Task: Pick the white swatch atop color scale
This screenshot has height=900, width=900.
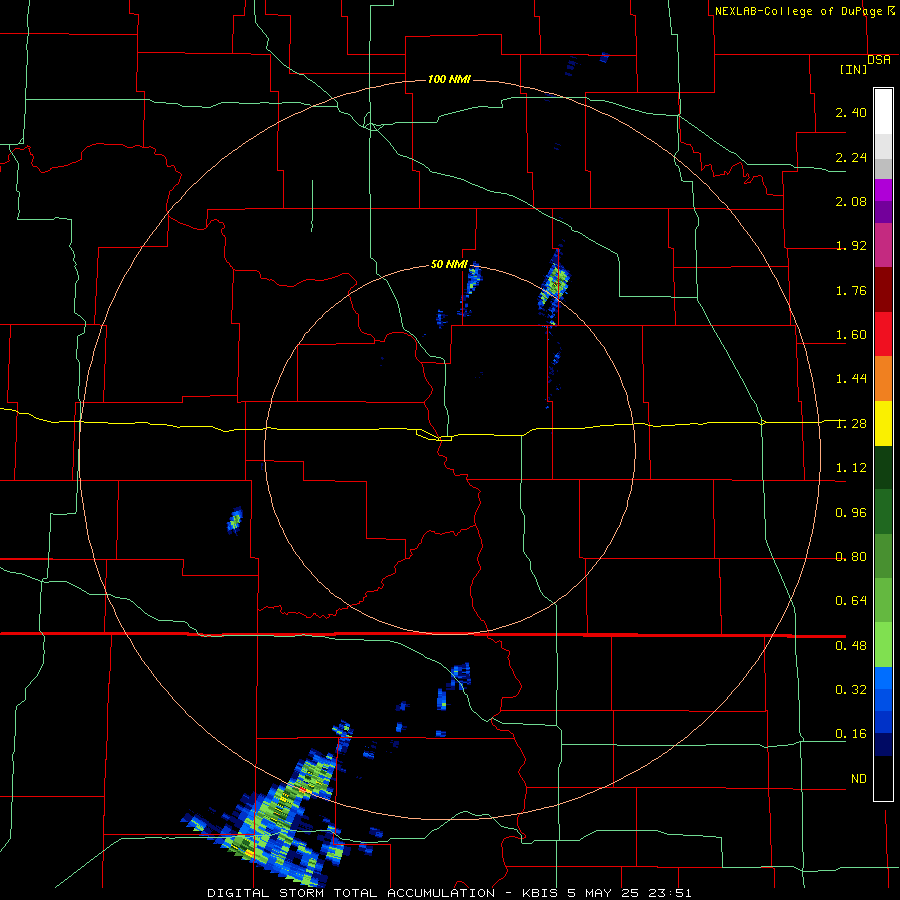Action: point(883,111)
